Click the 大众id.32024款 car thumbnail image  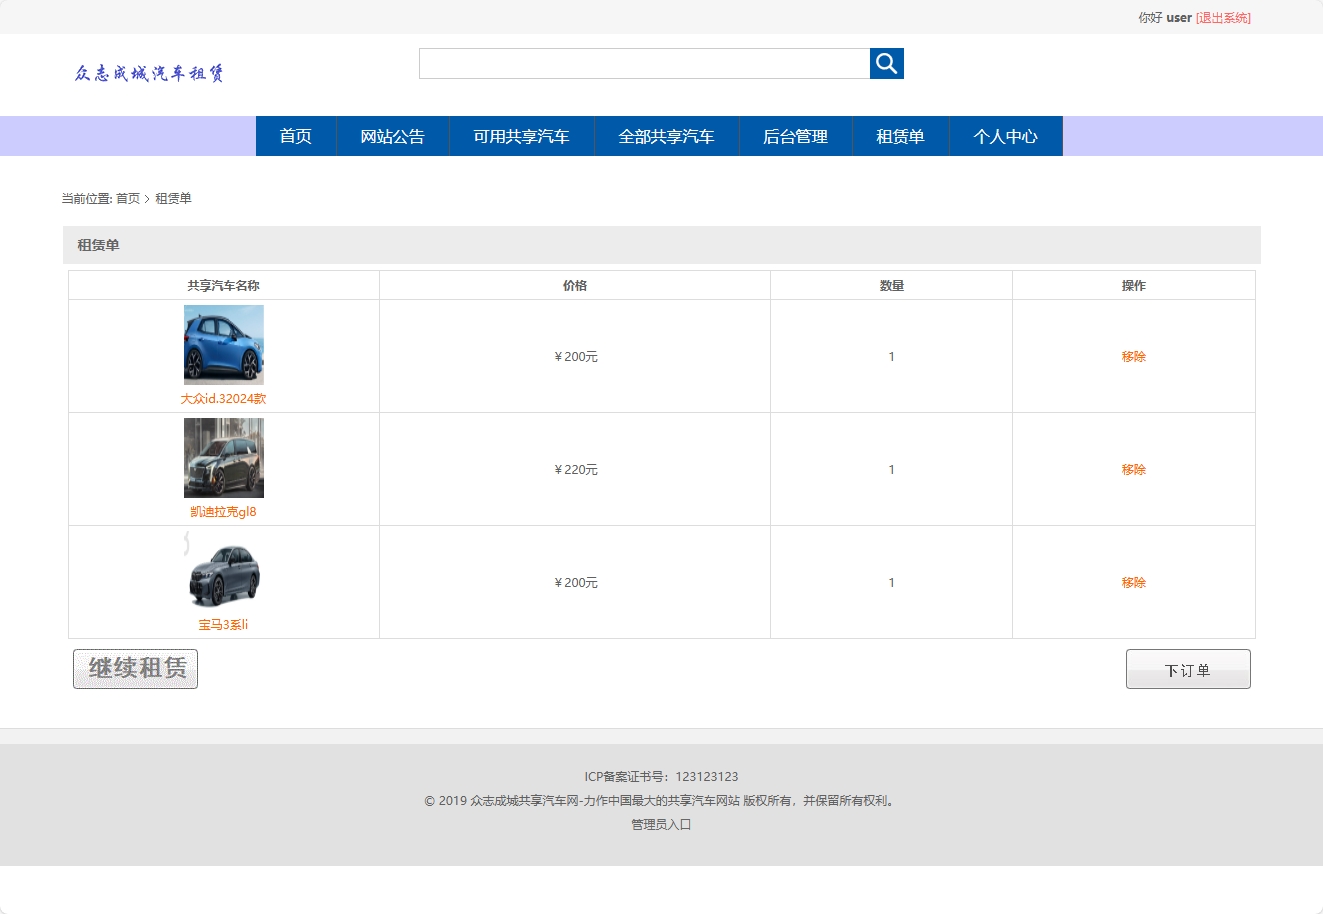[x=223, y=343]
